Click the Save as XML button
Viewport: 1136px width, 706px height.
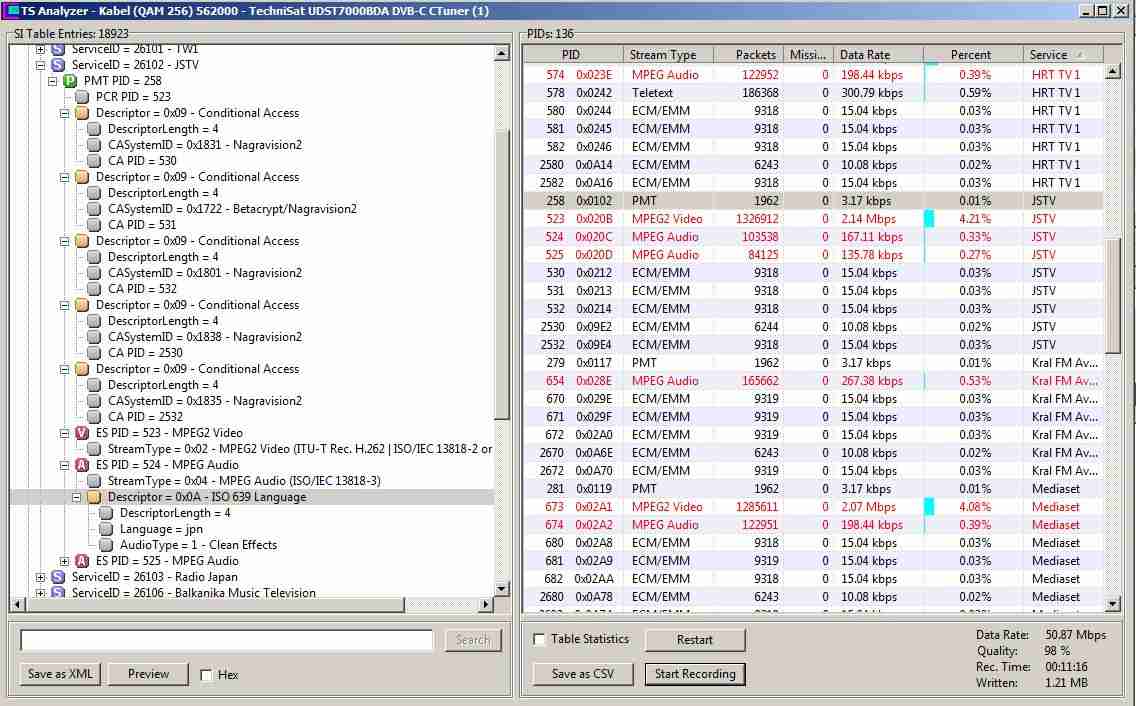(60, 674)
